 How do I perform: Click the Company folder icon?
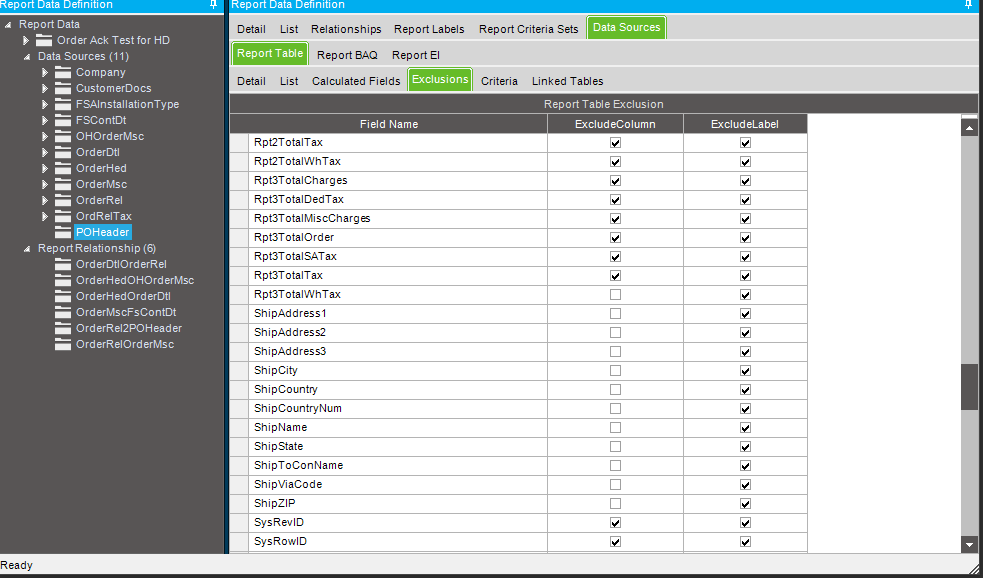coord(63,72)
